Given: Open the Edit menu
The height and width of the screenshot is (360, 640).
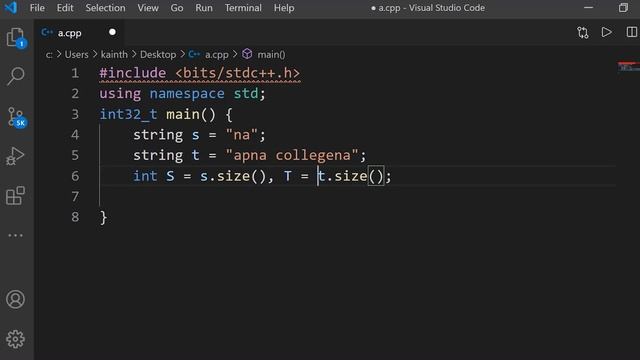Looking at the screenshot, I should 65,8.
